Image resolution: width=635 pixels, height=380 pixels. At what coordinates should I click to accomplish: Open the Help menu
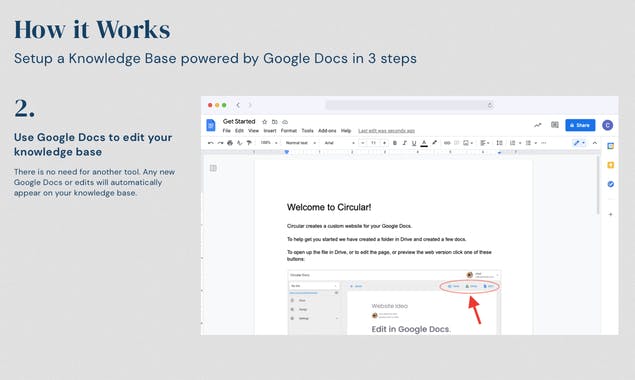(x=346, y=131)
